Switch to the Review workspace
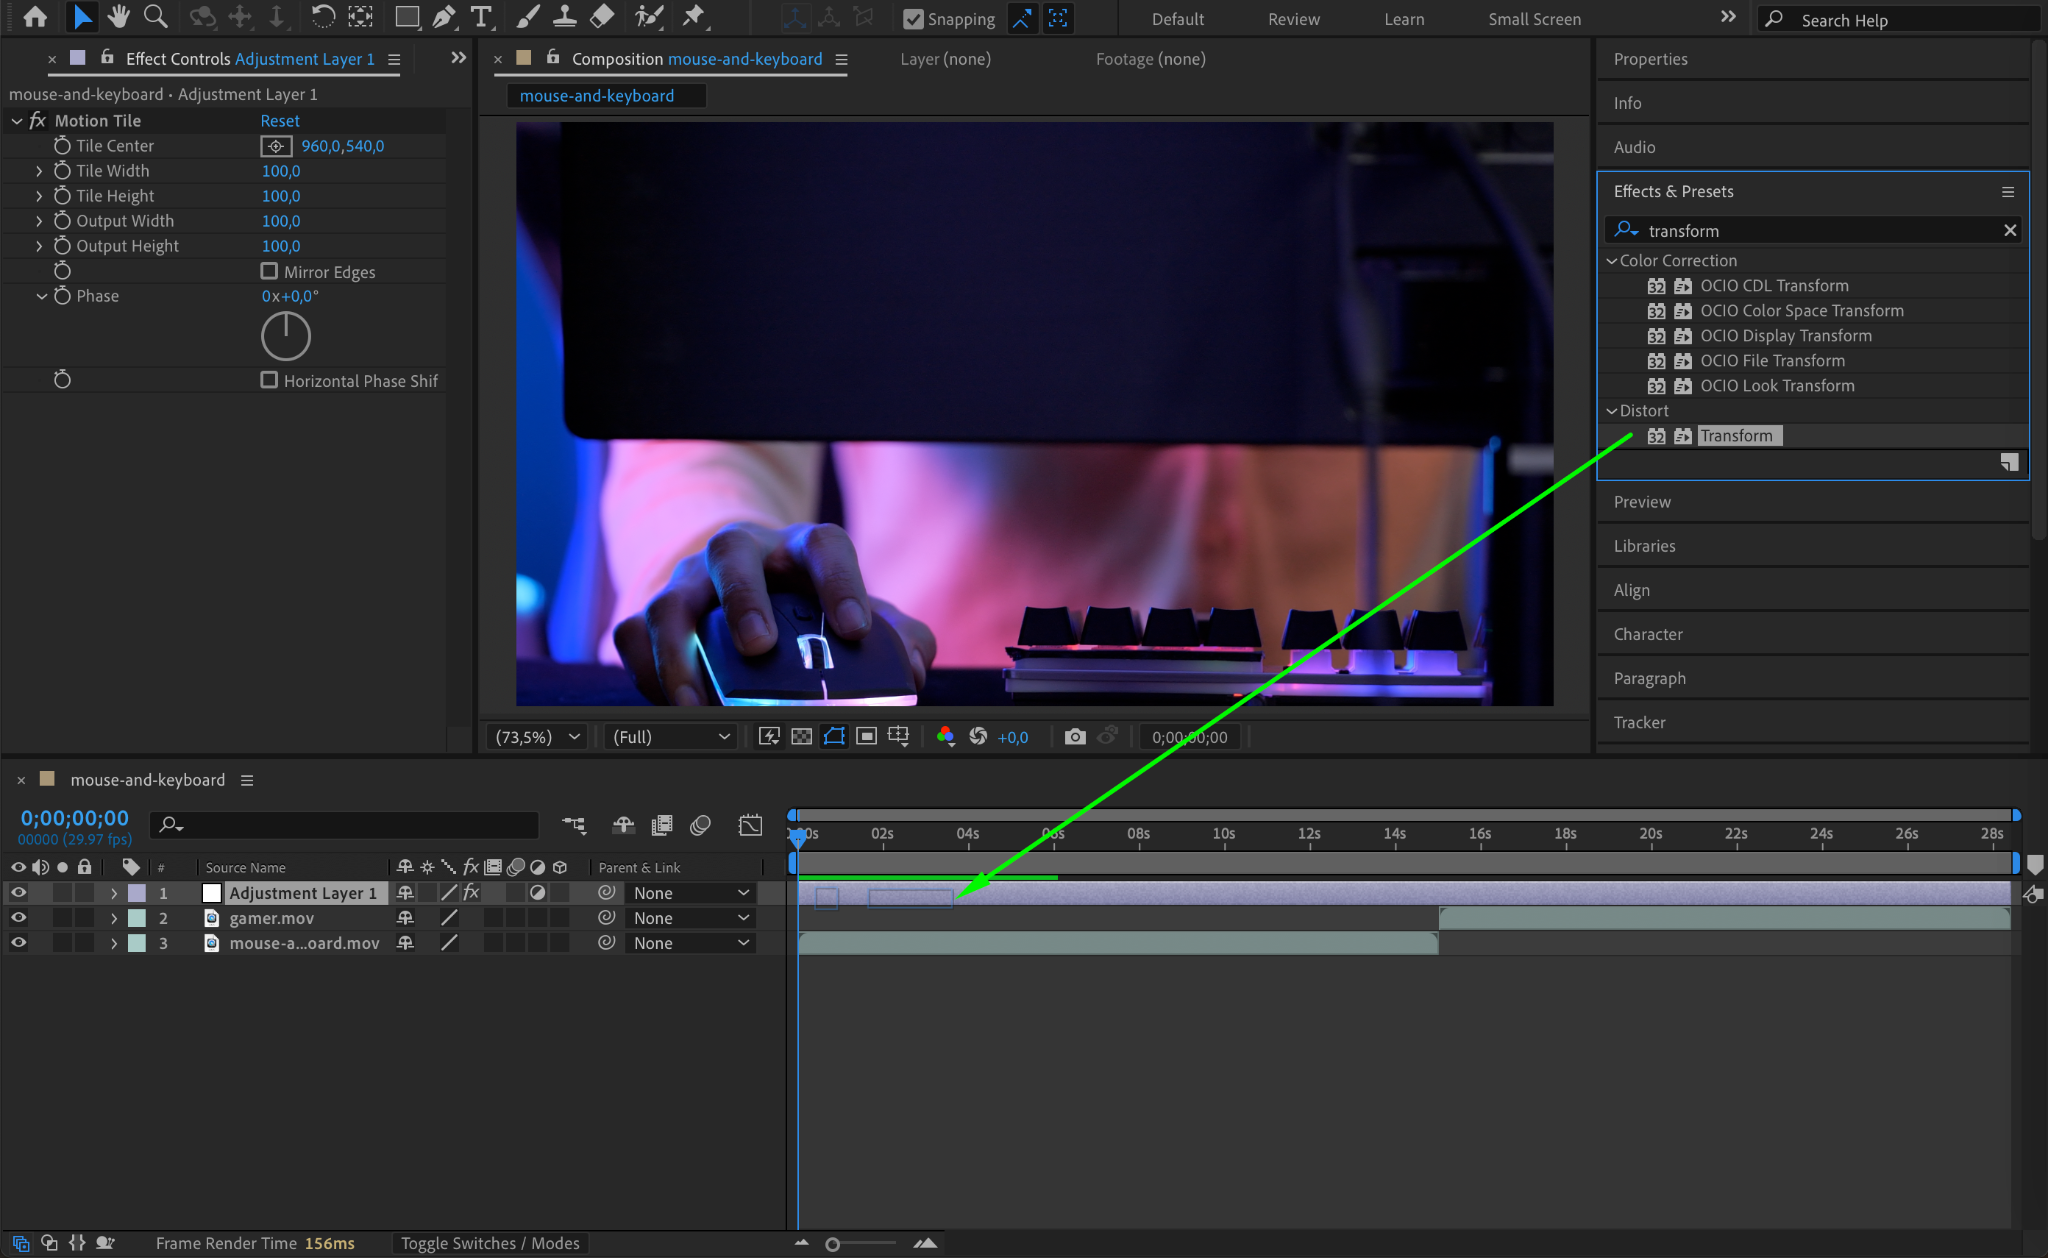Screen dimensions: 2048x1258 point(1293,19)
